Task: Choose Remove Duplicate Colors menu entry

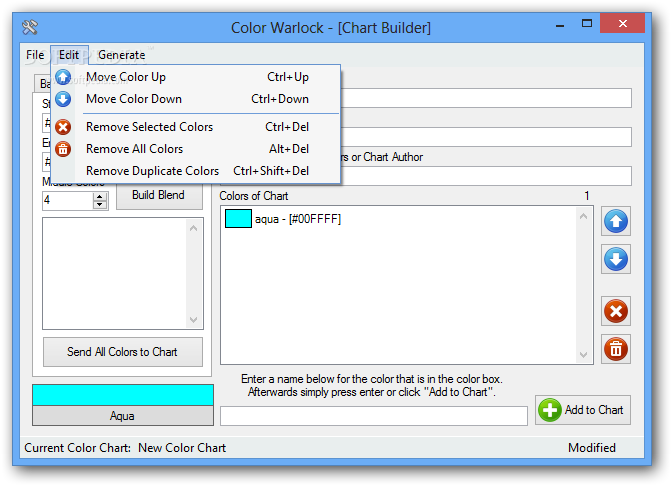Action: tap(196, 171)
